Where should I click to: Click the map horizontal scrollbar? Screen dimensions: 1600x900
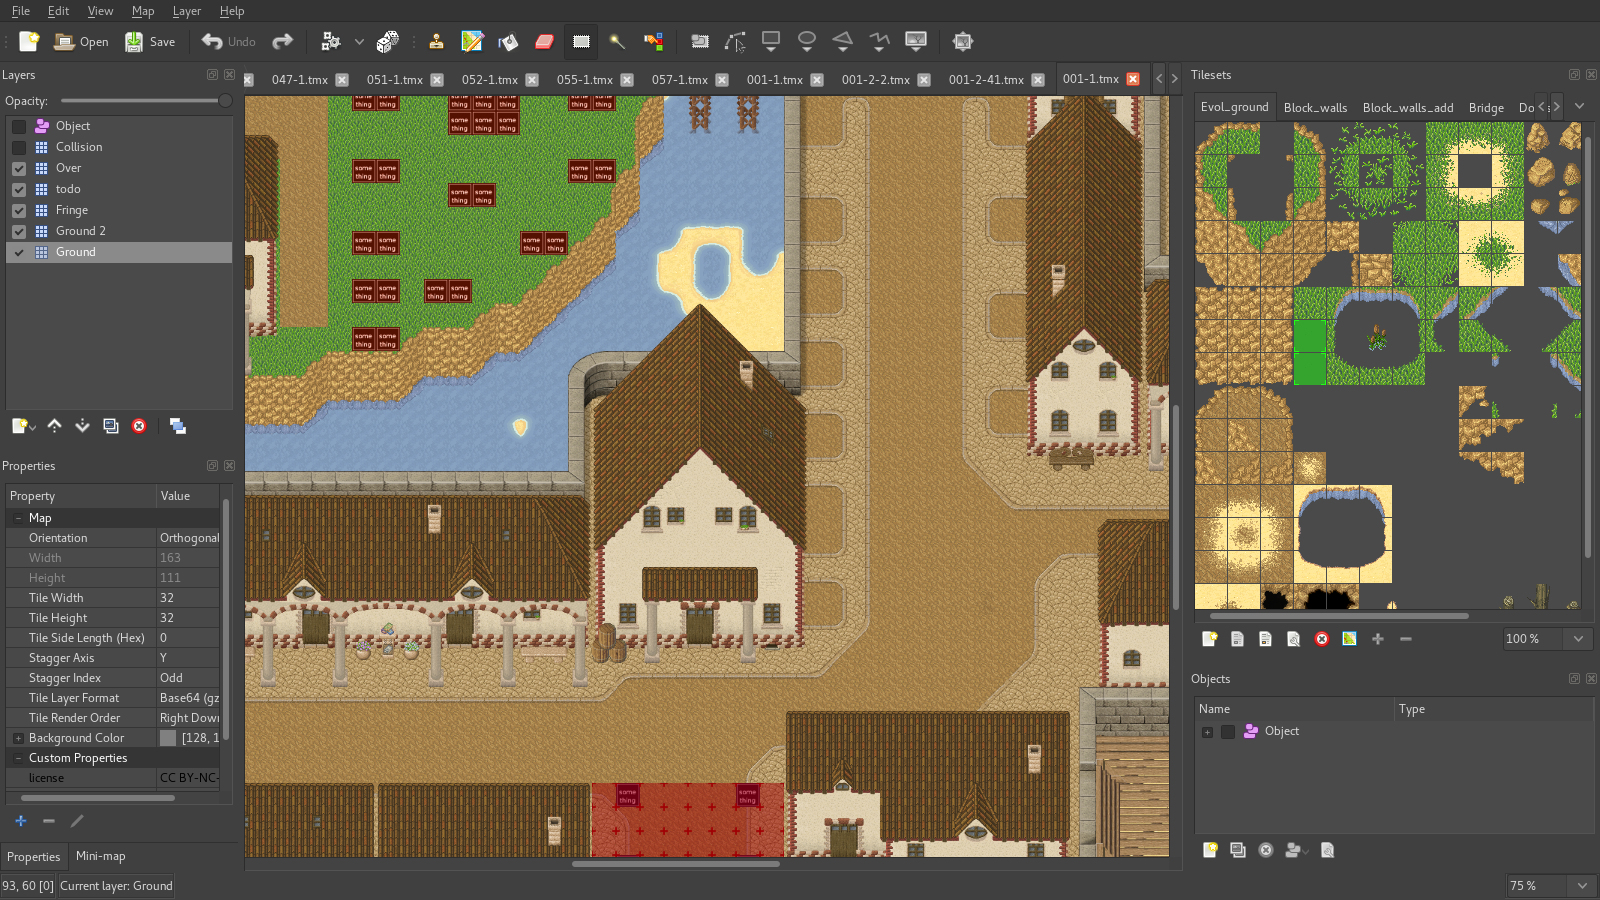click(x=676, y=864)
